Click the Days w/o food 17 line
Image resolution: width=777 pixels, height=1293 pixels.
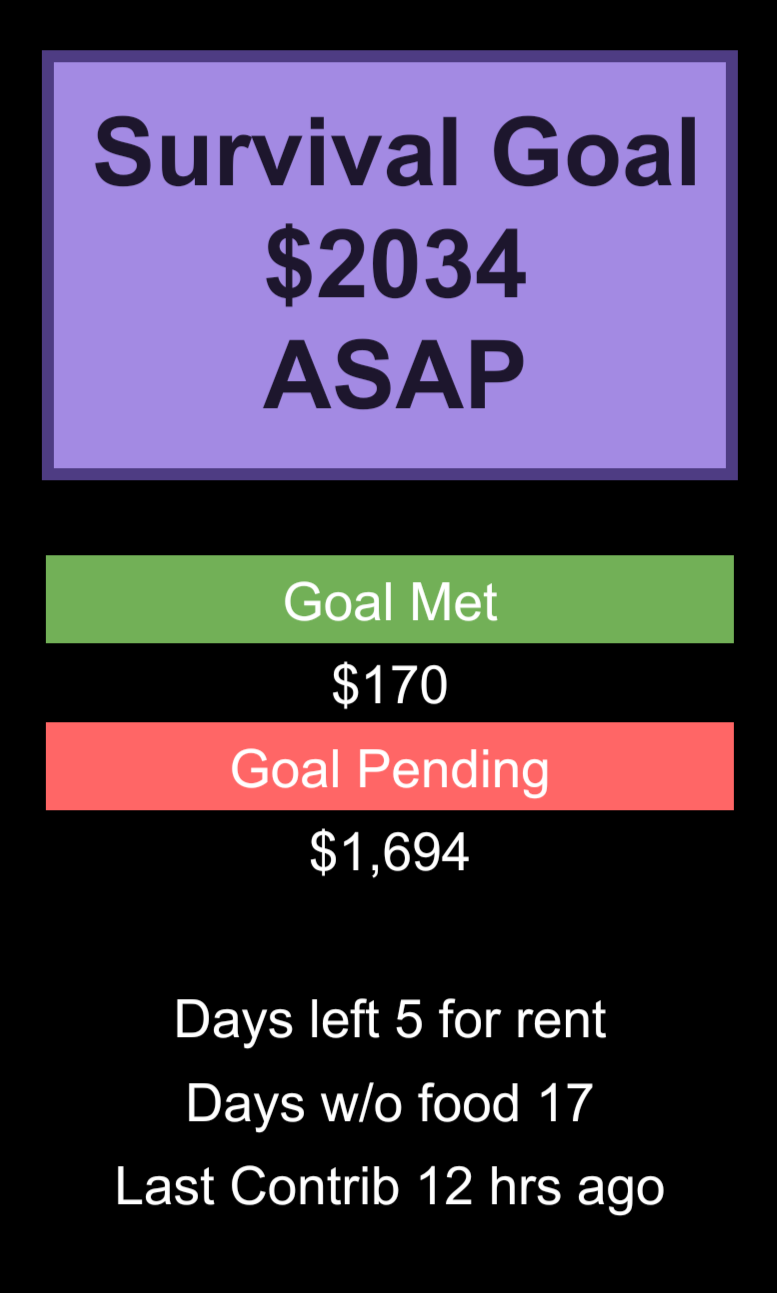(390, 1103)
